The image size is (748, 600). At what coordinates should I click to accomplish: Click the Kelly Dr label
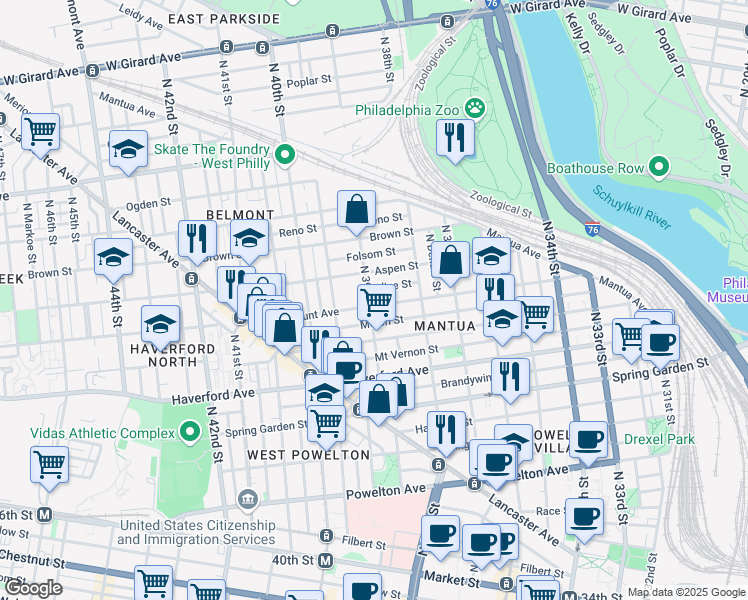(x=578, y=33)
